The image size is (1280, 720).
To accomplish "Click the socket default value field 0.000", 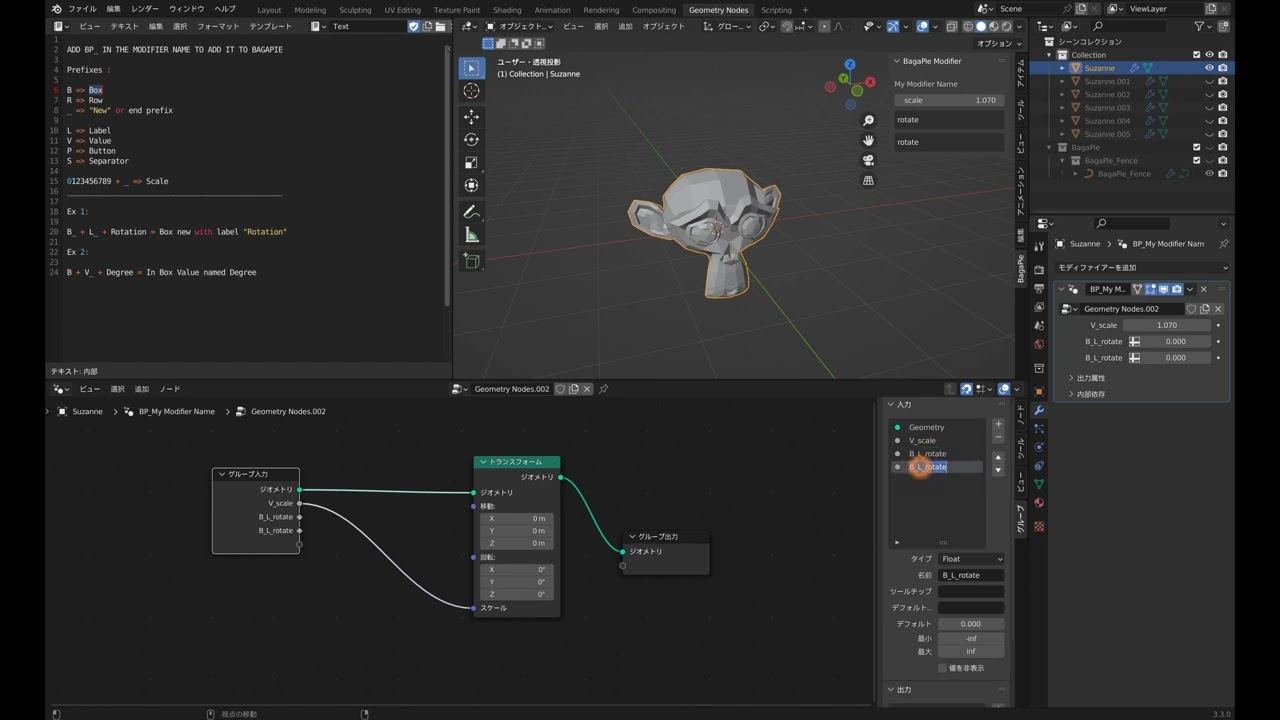I will 970,624.
